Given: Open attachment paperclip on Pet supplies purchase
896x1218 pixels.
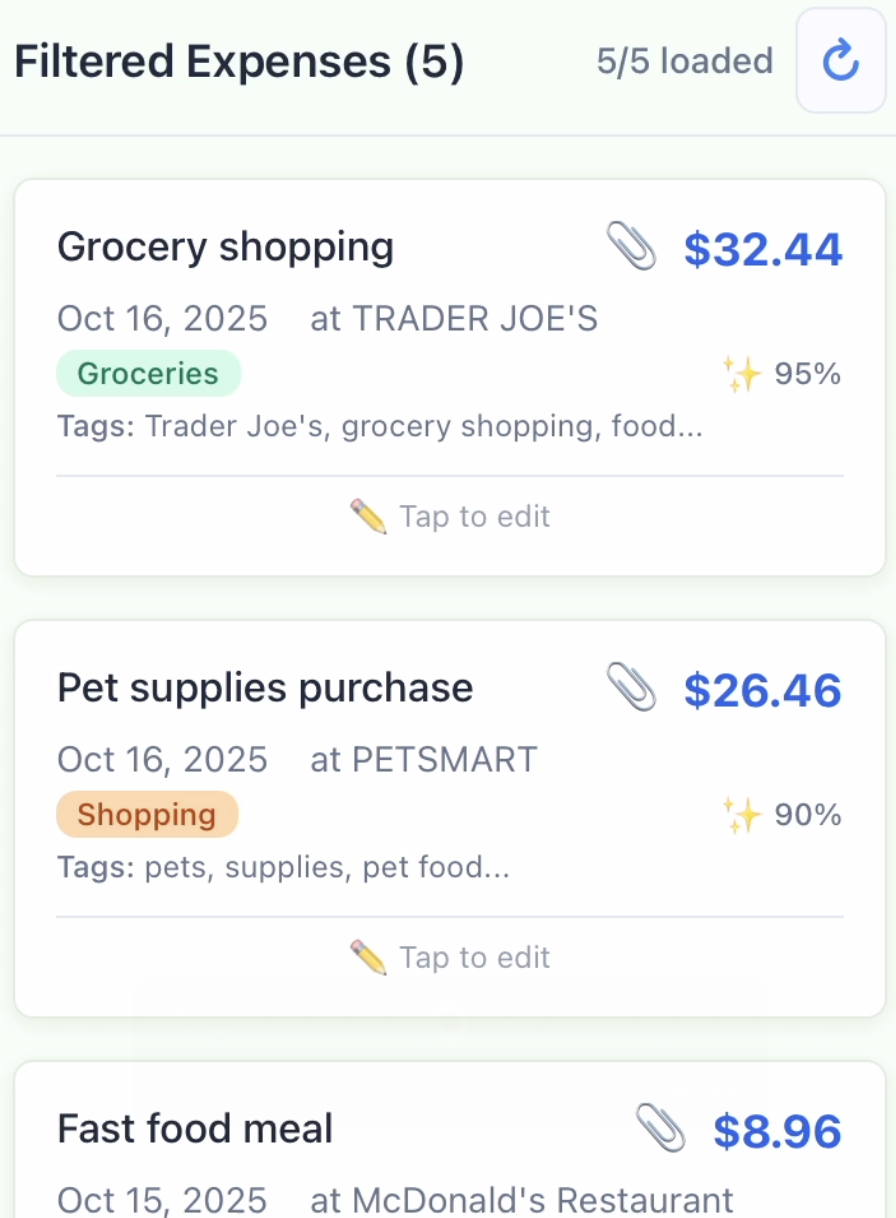Looking at the screenshot, I should [x=632, y=689].
